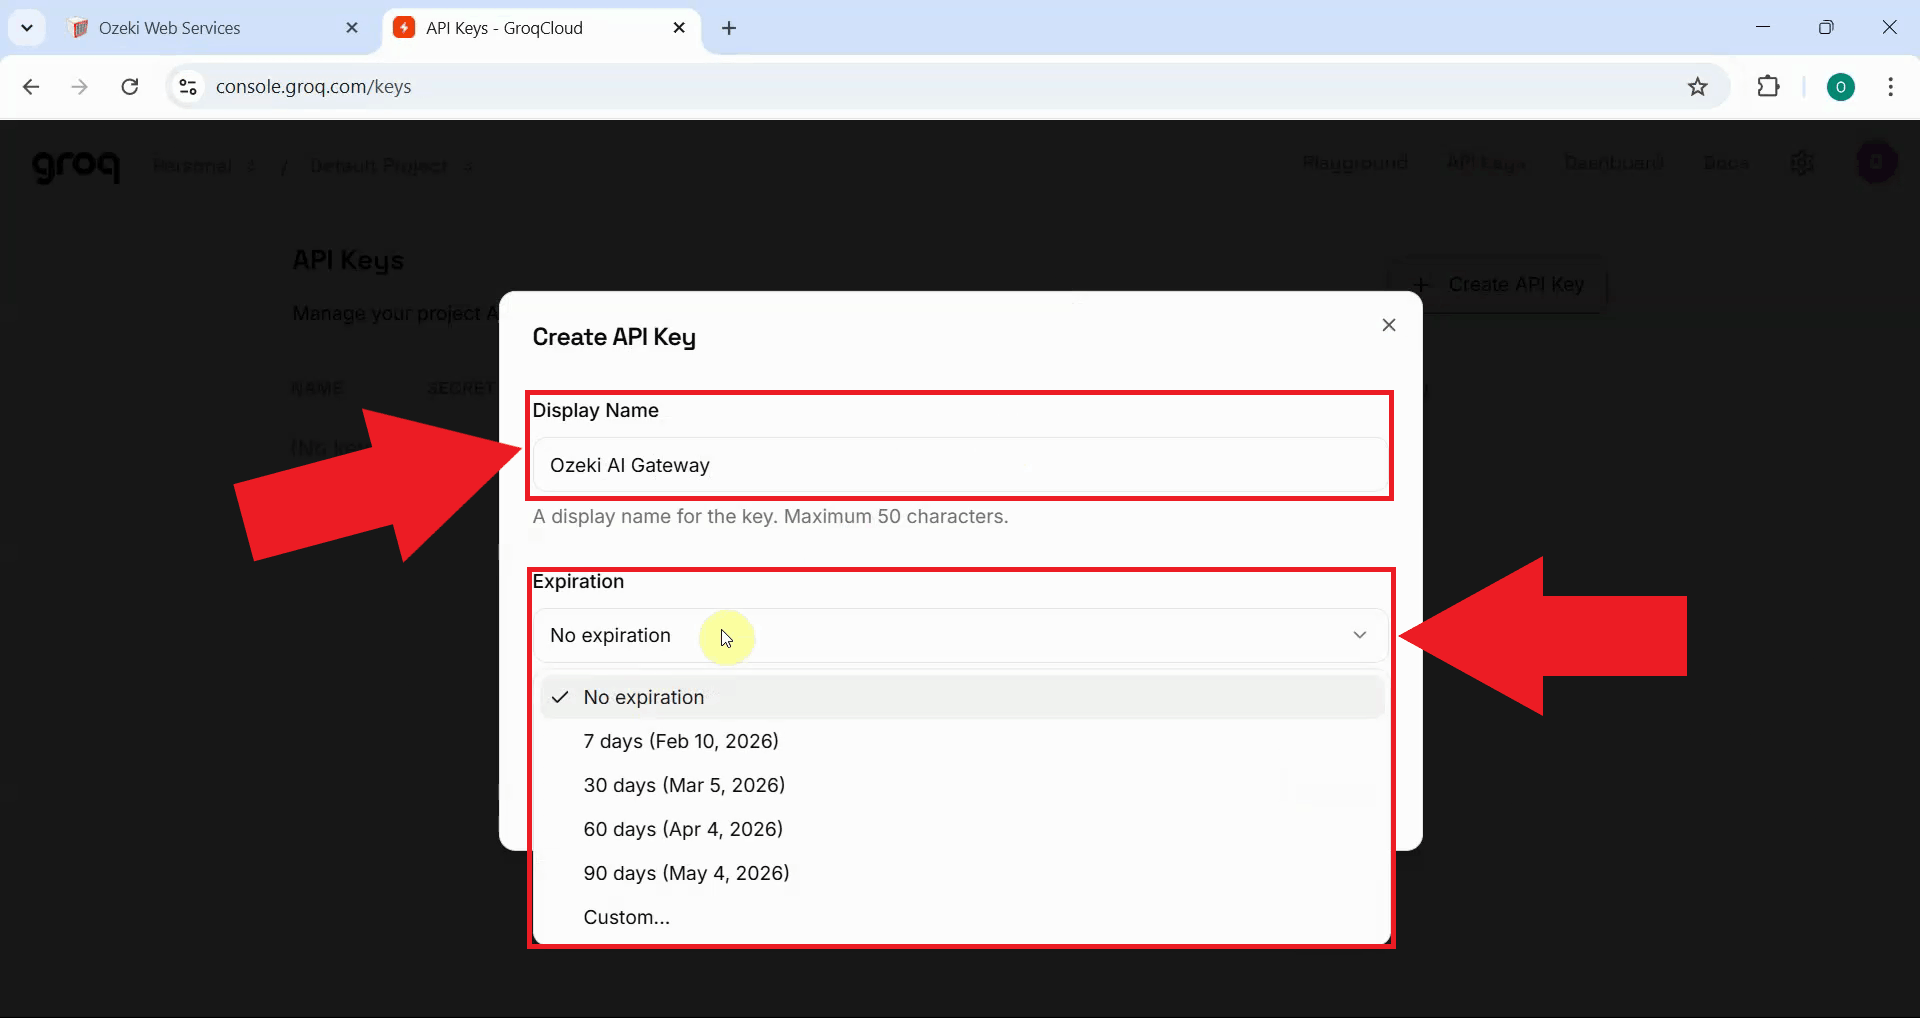1920x1018 pixels.
Task: Bookmark the page with the star icon
Action: coord(1698,87)
